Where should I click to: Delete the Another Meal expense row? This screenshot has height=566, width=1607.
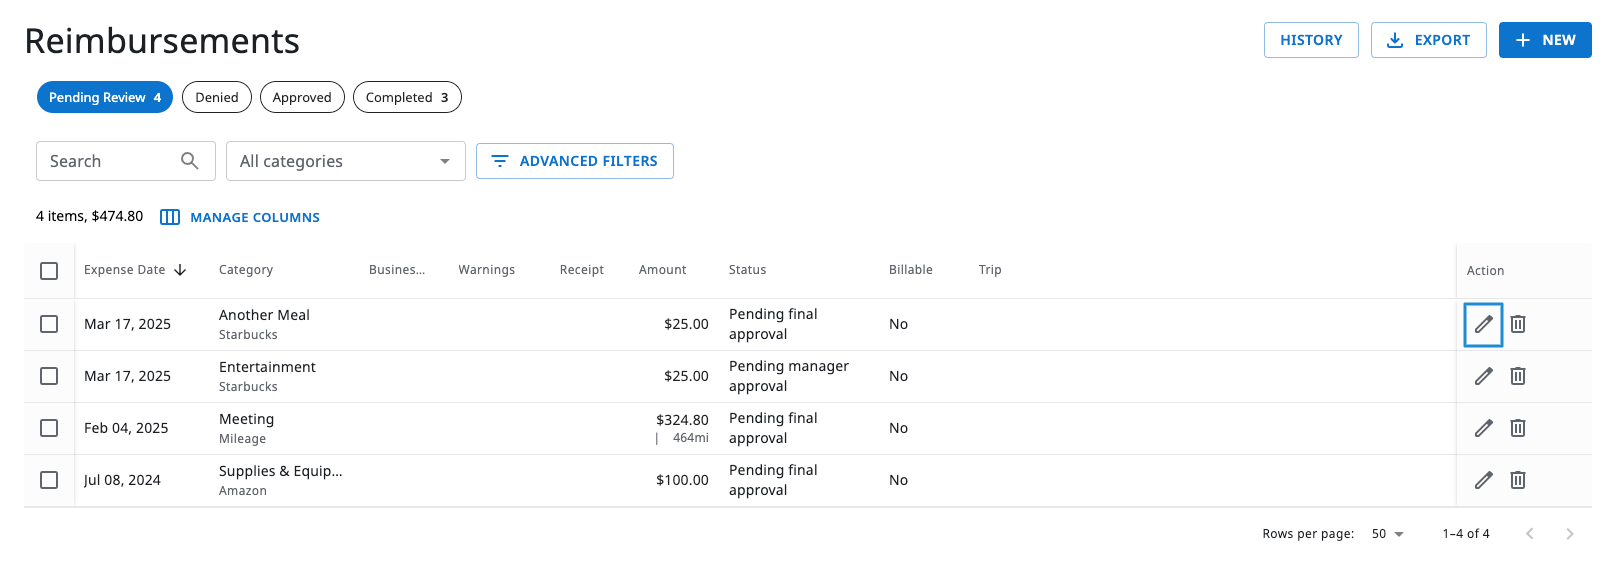point(1517,324)
